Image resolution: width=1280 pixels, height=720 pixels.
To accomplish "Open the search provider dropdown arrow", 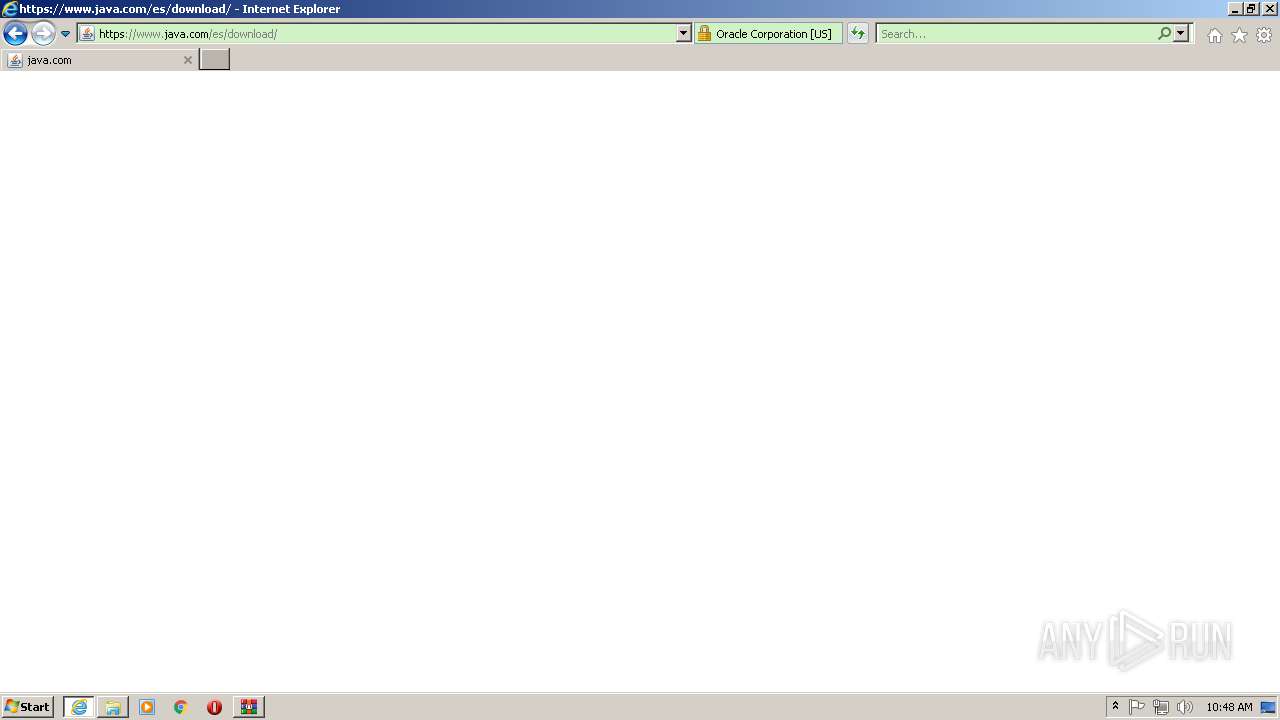I will [1181, 34].
